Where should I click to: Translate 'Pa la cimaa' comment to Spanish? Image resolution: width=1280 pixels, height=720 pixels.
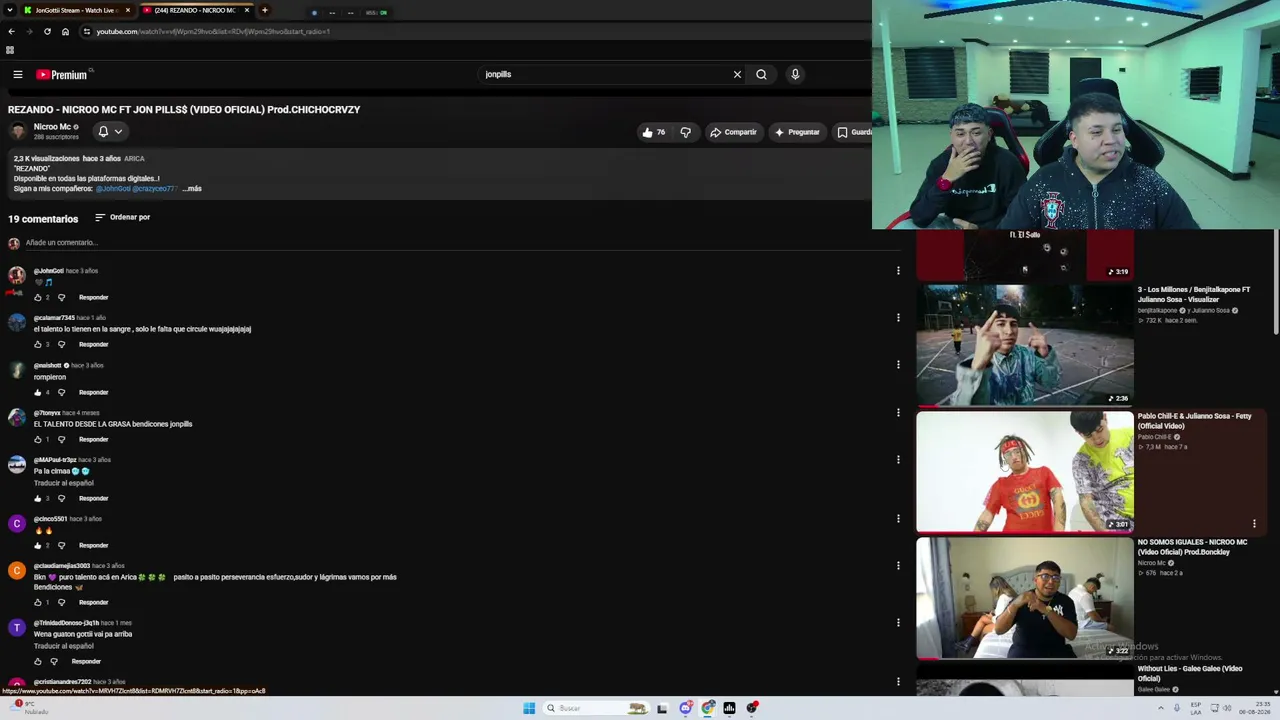click(x=63, y=483)
